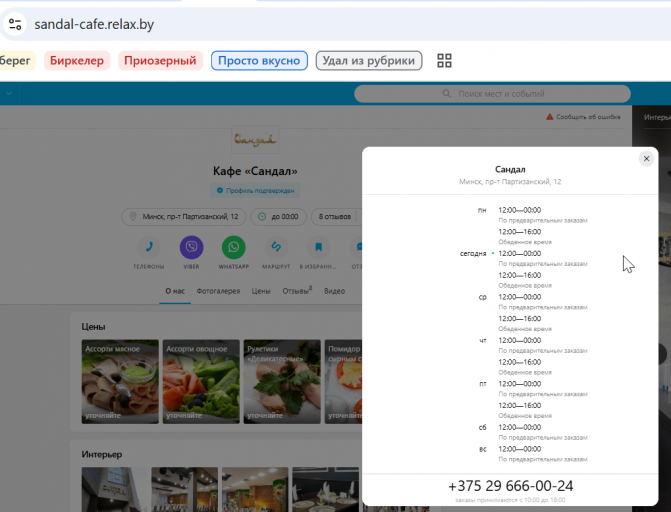
Task: Click the Интерьер section heading
Action: (x=102, y=454)
